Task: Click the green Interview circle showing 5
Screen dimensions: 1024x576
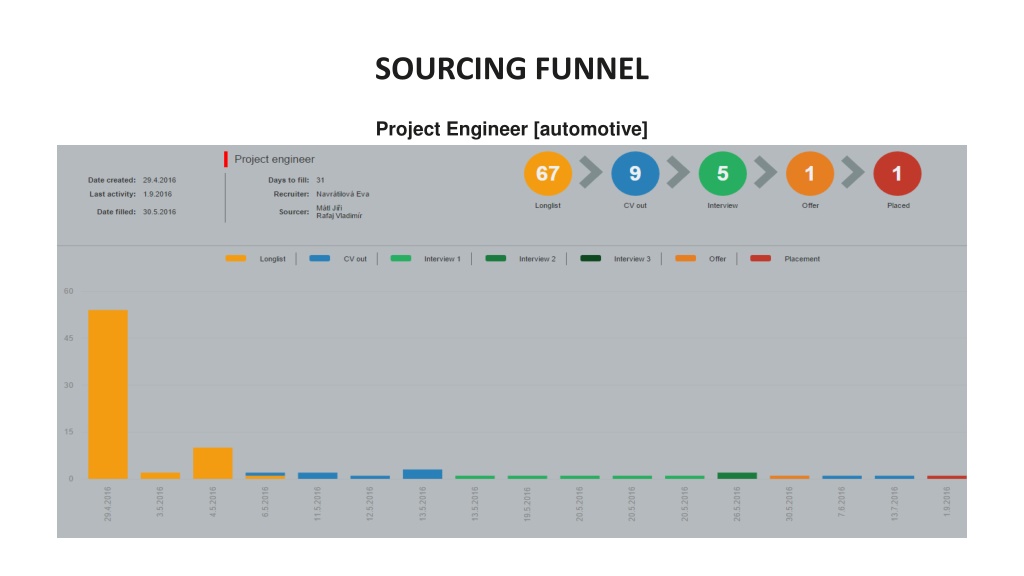Action: (x=722, y=174)
